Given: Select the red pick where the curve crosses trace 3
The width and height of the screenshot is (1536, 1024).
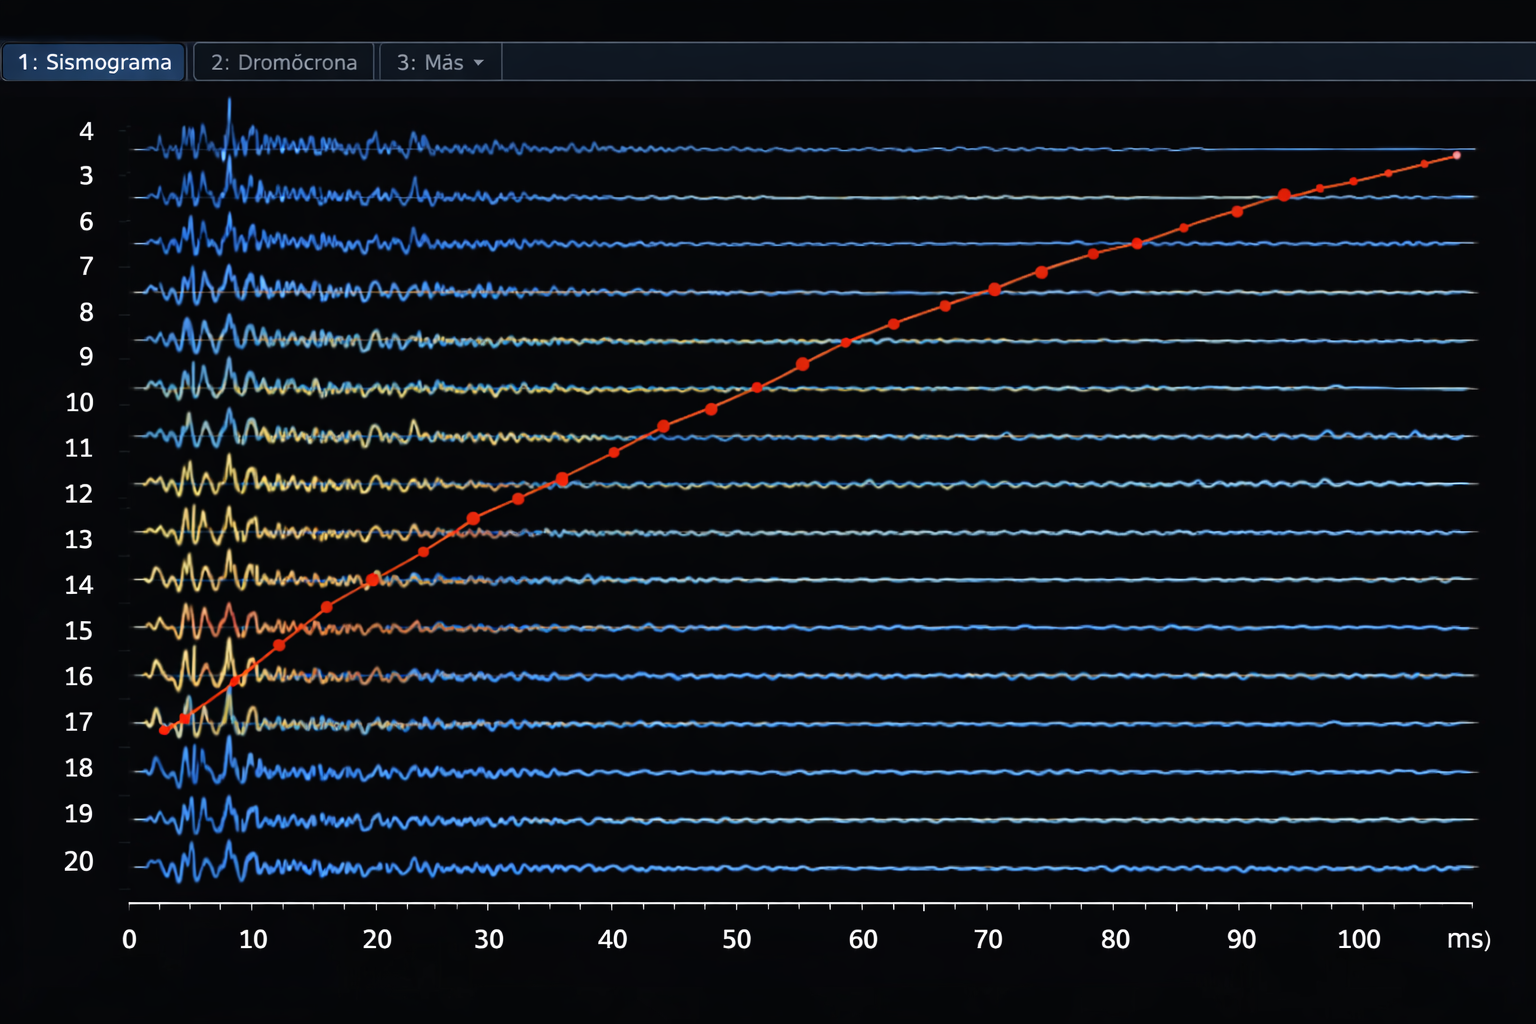Looking at the screenshot, I should (1284, 195).
